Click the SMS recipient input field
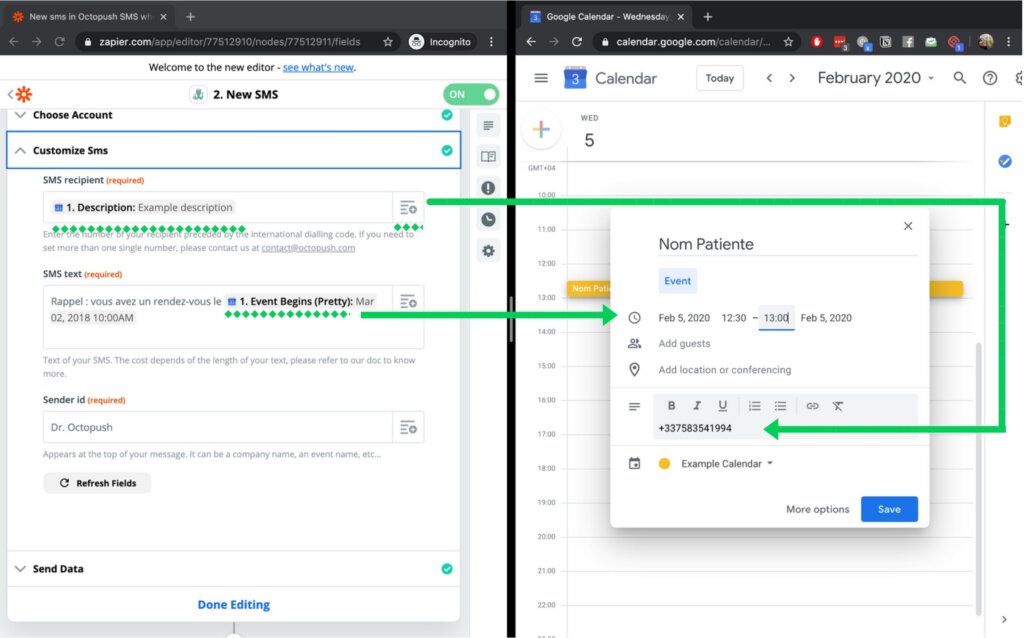The image size is (1024, 638). pyautogui.click(x=218, y=208)
